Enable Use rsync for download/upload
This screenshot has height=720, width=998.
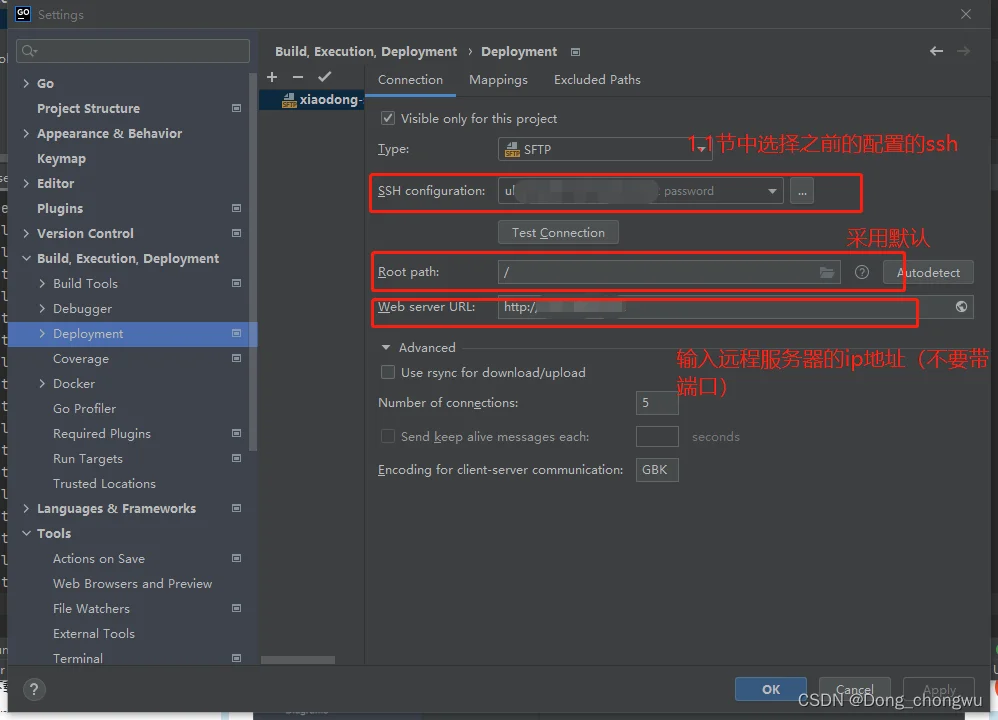tap(388, 372)
